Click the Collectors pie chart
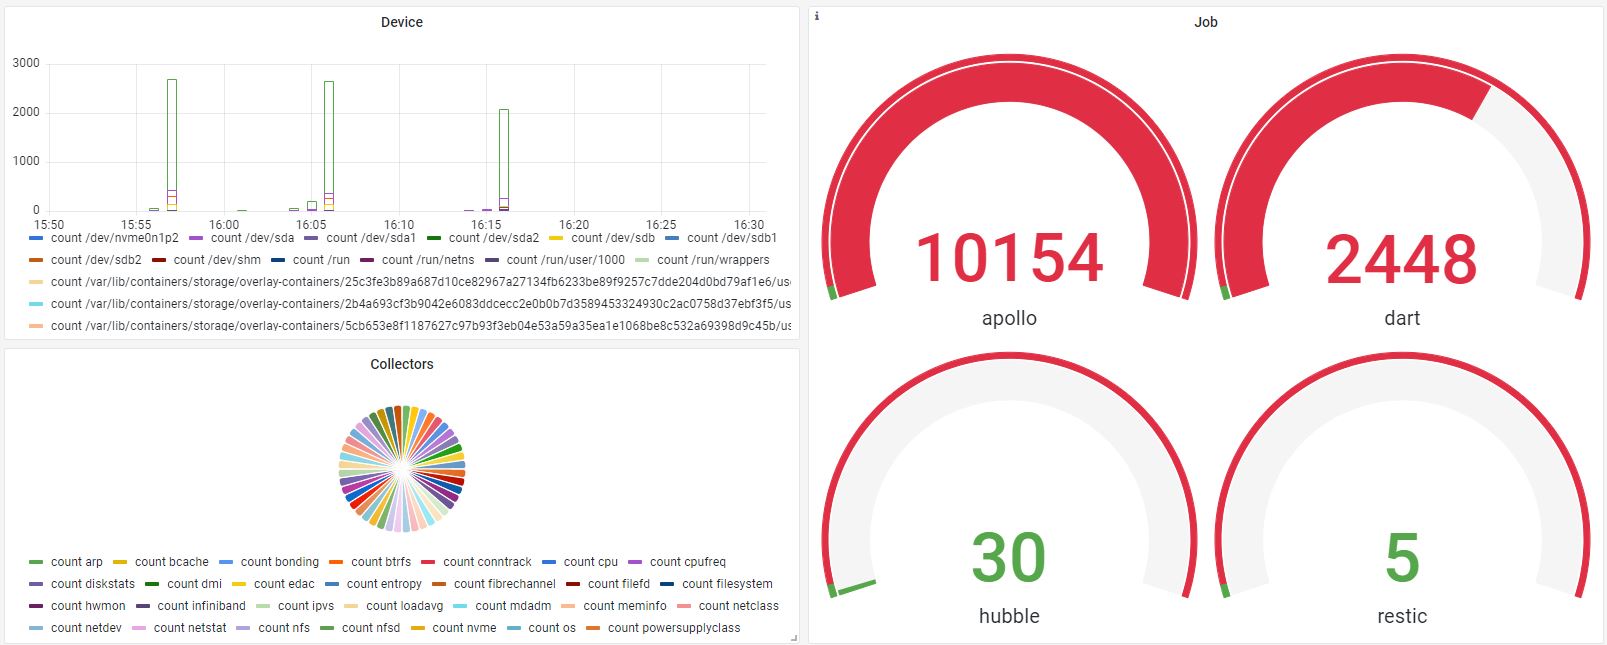Image resolution: width=1607 pixels, height=645 pixels. (x=402, y=468)
